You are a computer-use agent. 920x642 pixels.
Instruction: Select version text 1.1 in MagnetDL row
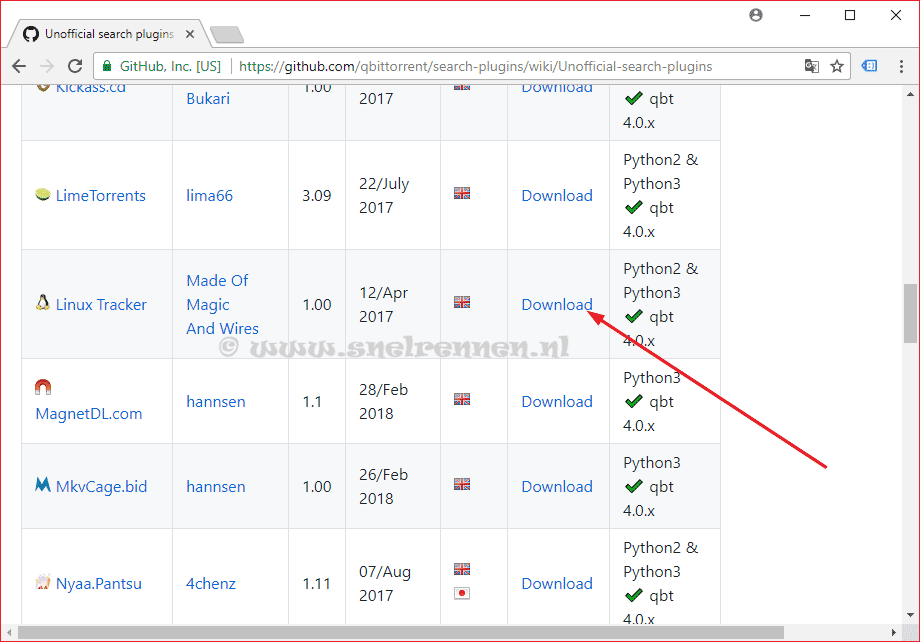(x=312, y=401)
